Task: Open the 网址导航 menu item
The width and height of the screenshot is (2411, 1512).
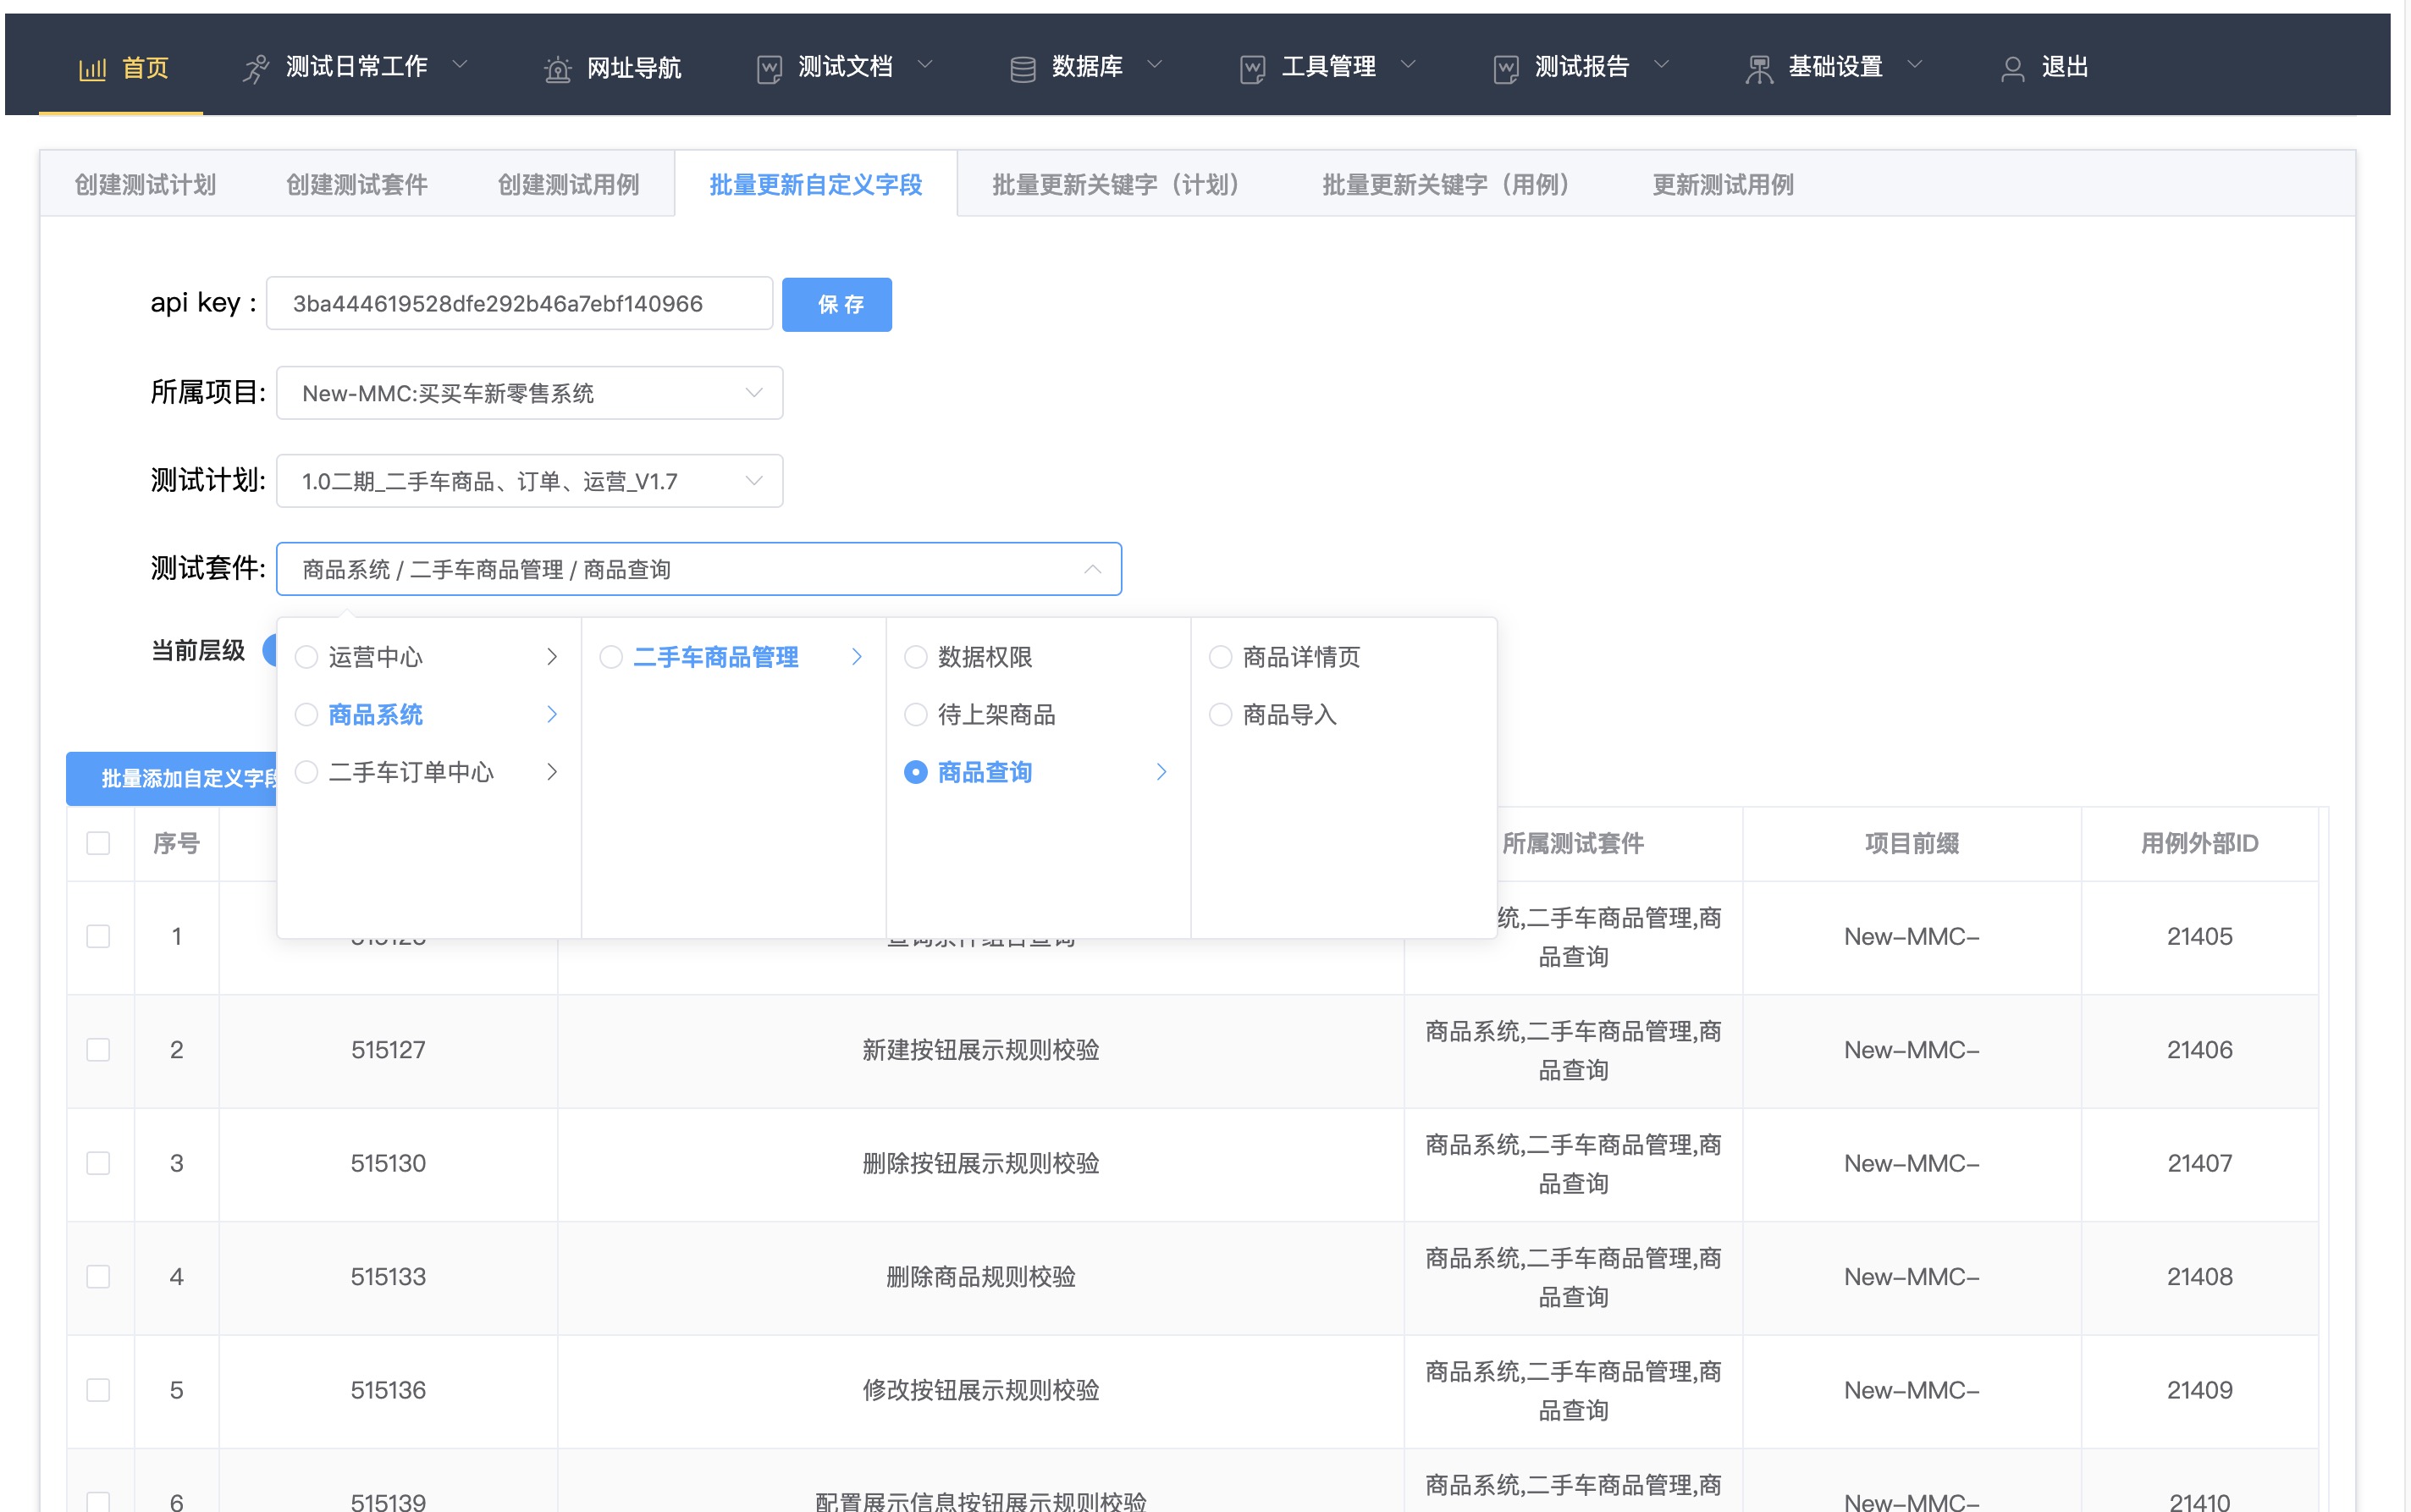Action: point(613,68)
